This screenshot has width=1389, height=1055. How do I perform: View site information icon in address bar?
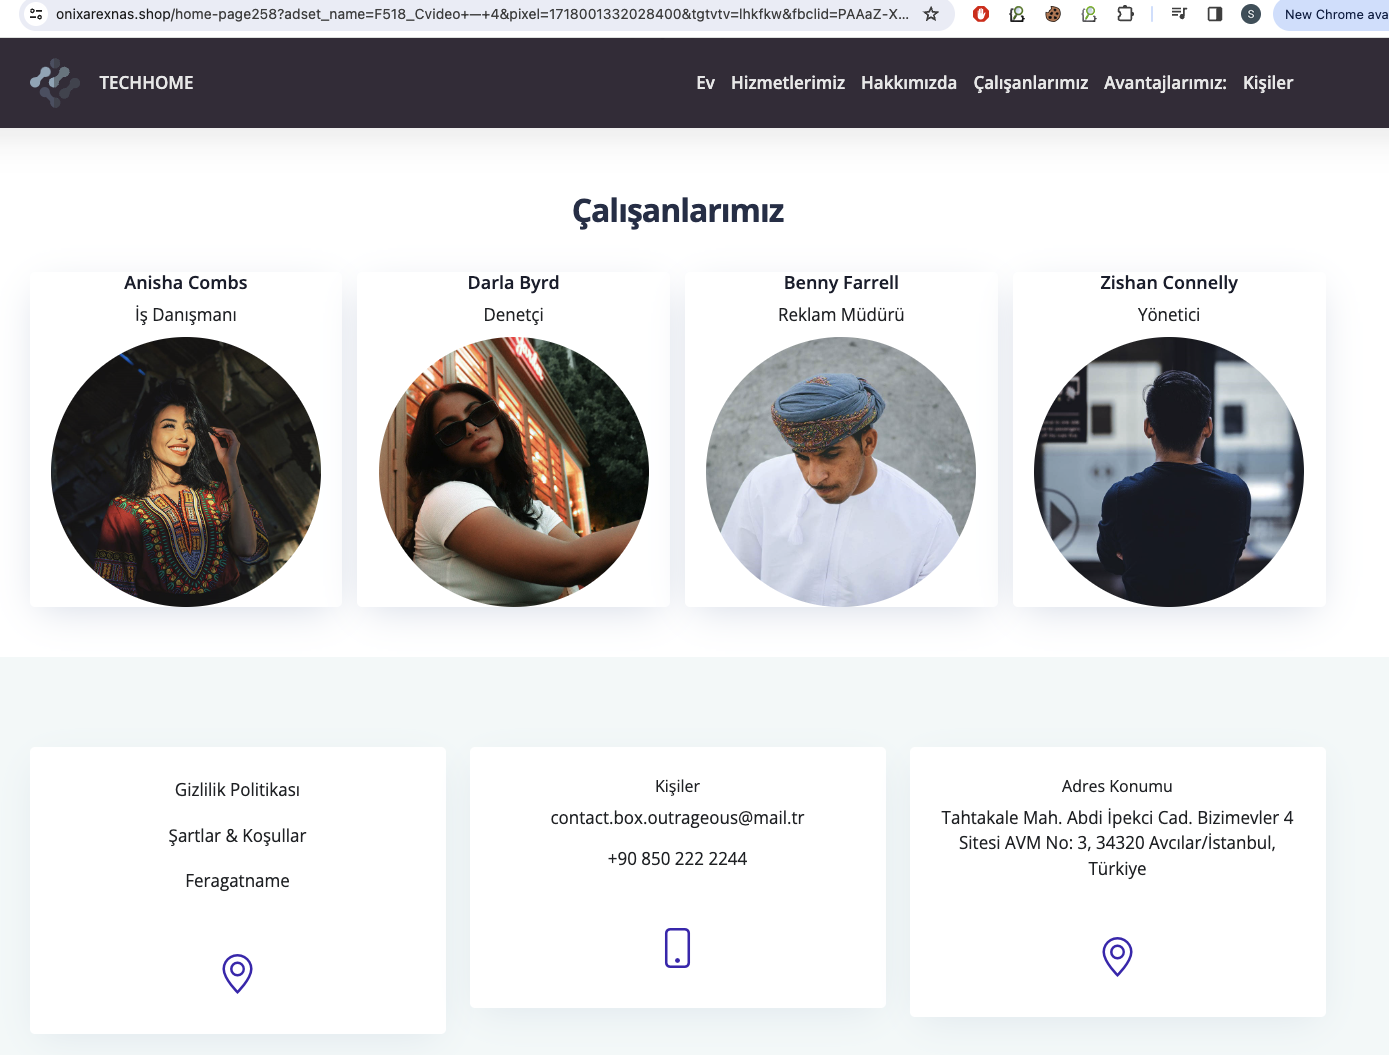[x=36, y=14]
